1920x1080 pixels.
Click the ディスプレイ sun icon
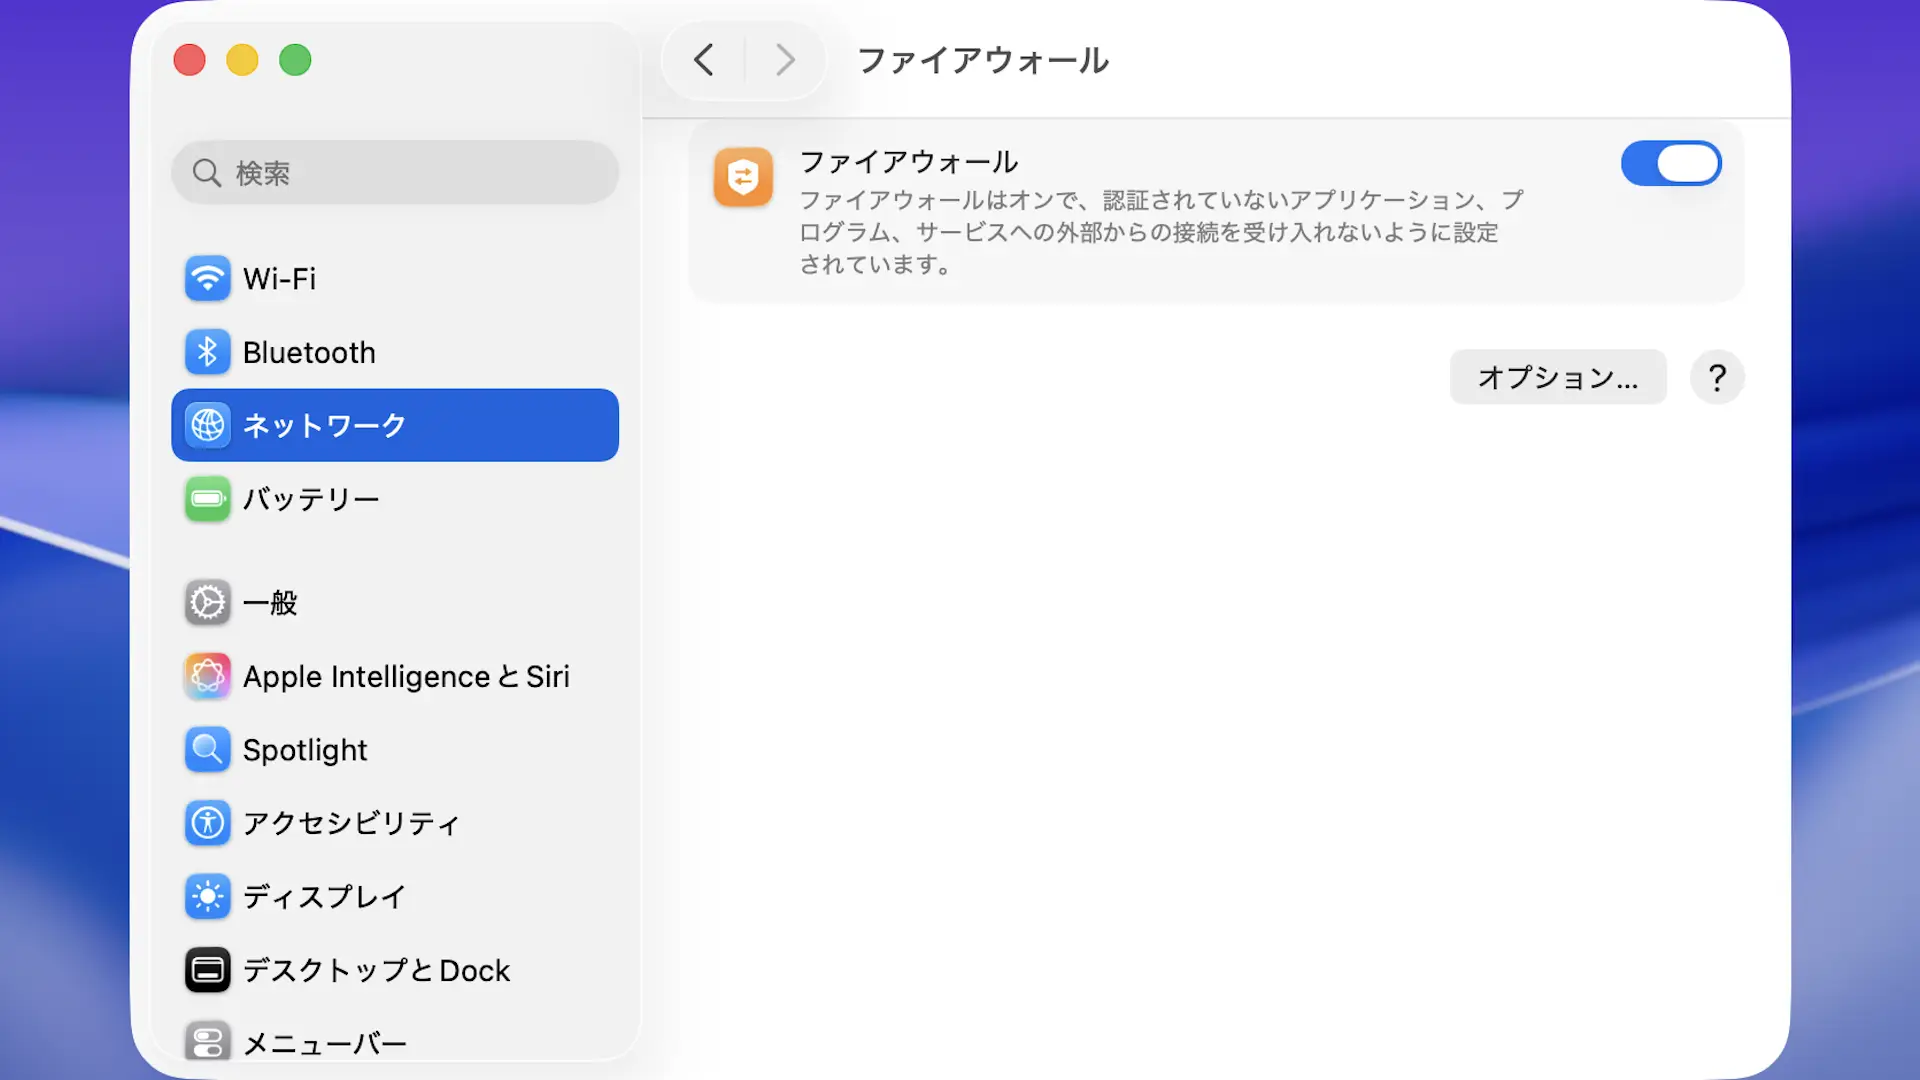pyautogui.click(x=208, y=896)
